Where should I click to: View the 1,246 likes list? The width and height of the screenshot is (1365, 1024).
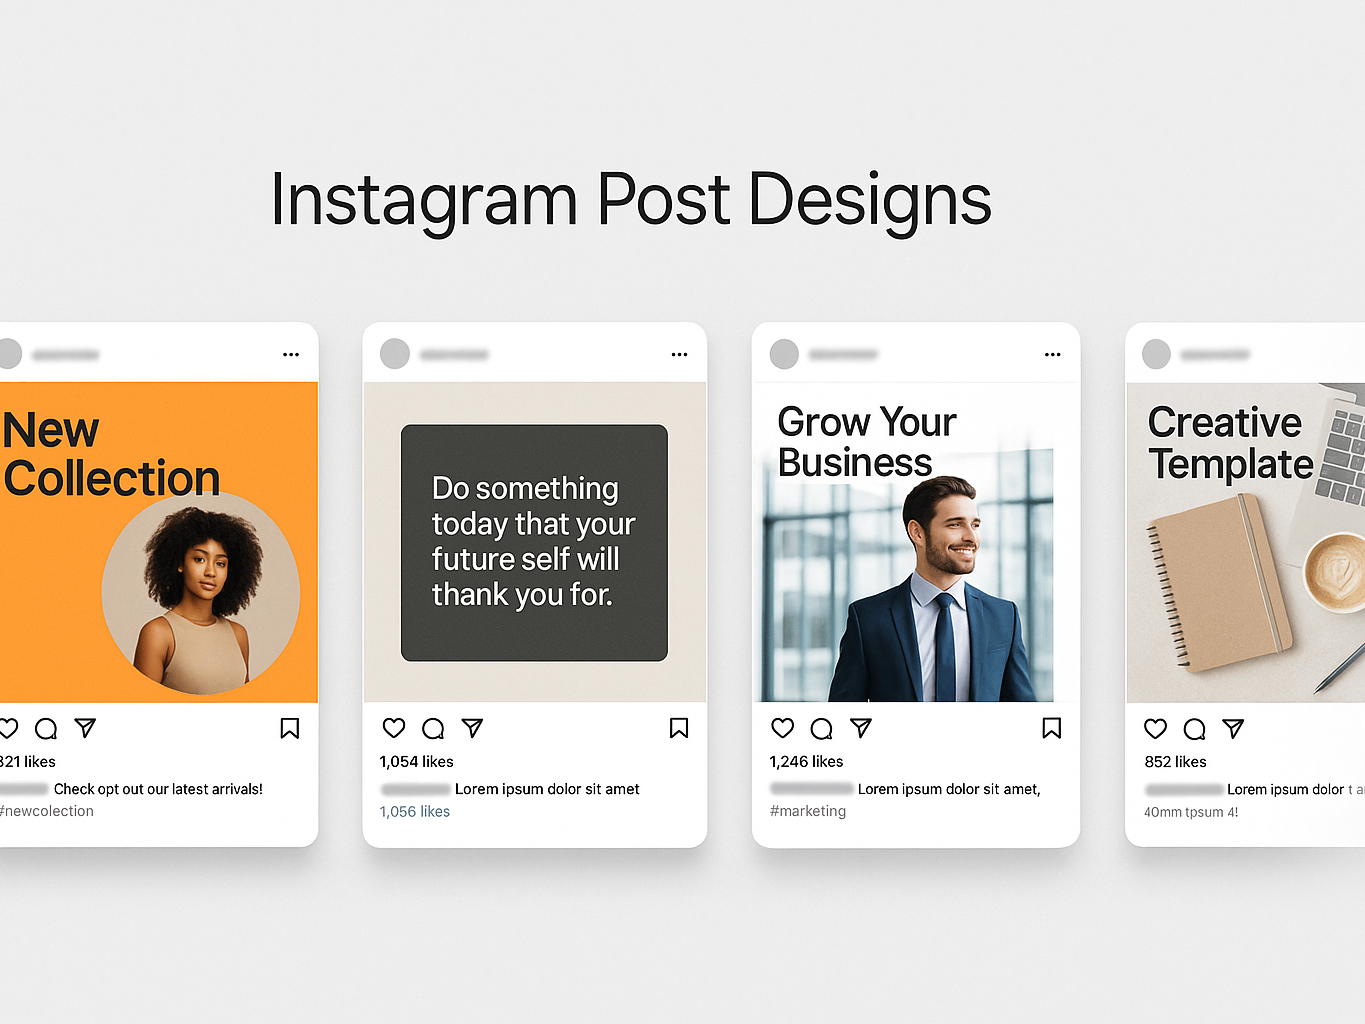click(x=806, y=762)
